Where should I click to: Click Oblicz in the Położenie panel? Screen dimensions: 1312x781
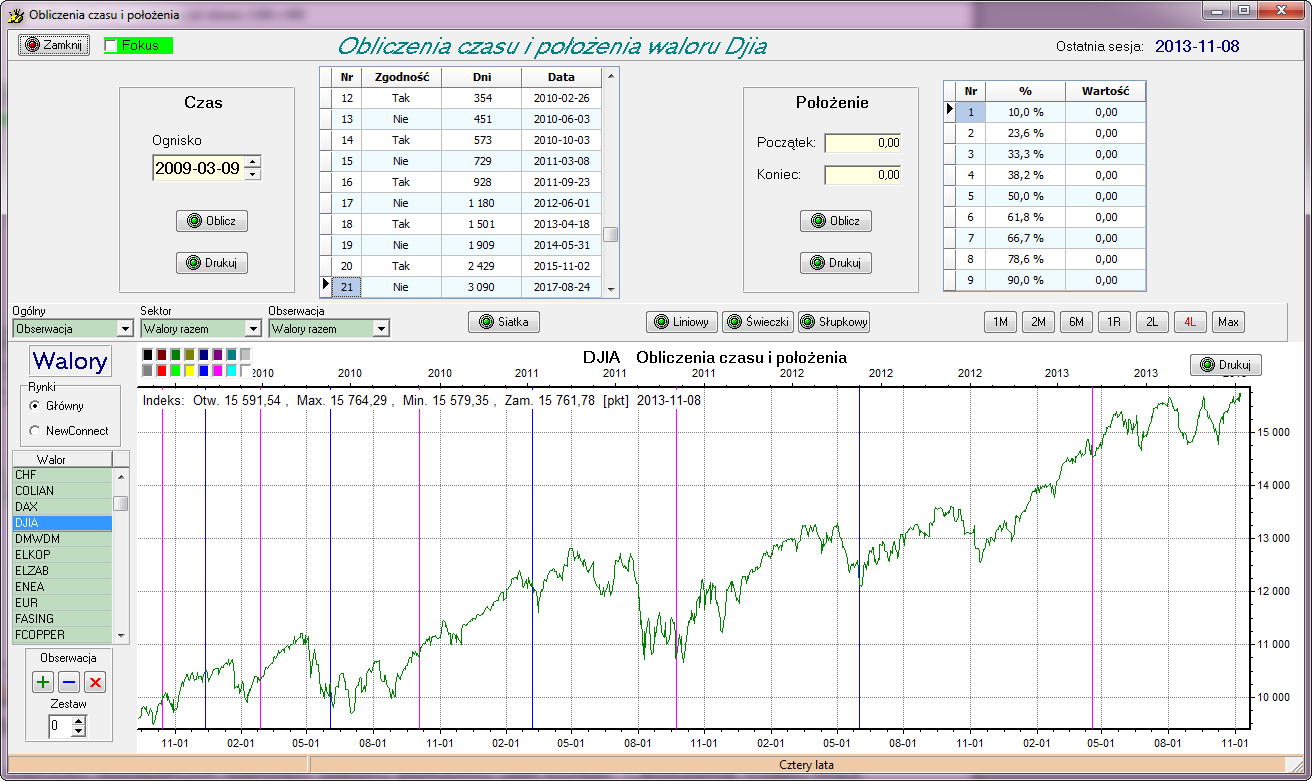pos(836,221)
